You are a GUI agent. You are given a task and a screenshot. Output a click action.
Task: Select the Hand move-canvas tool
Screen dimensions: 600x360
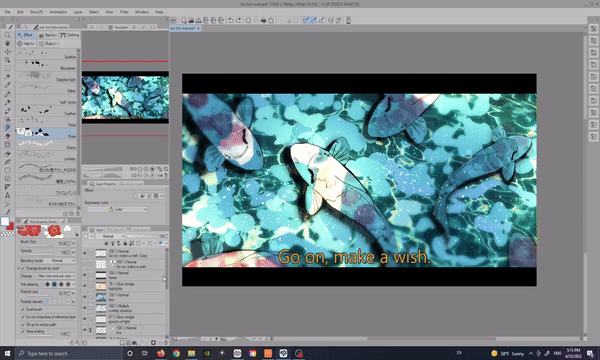tap(7, 43)
